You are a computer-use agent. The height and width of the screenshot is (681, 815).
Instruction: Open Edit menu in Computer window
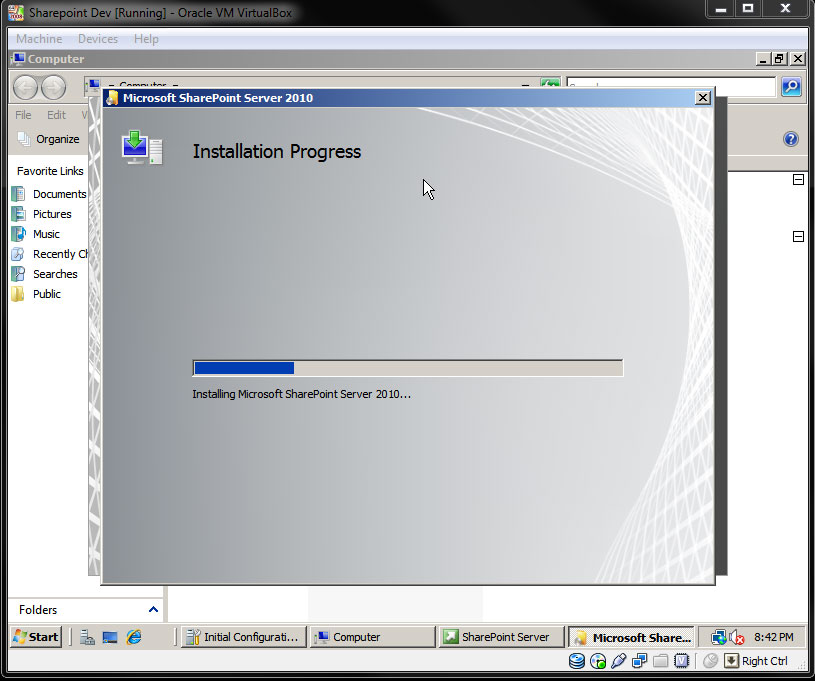56,115
